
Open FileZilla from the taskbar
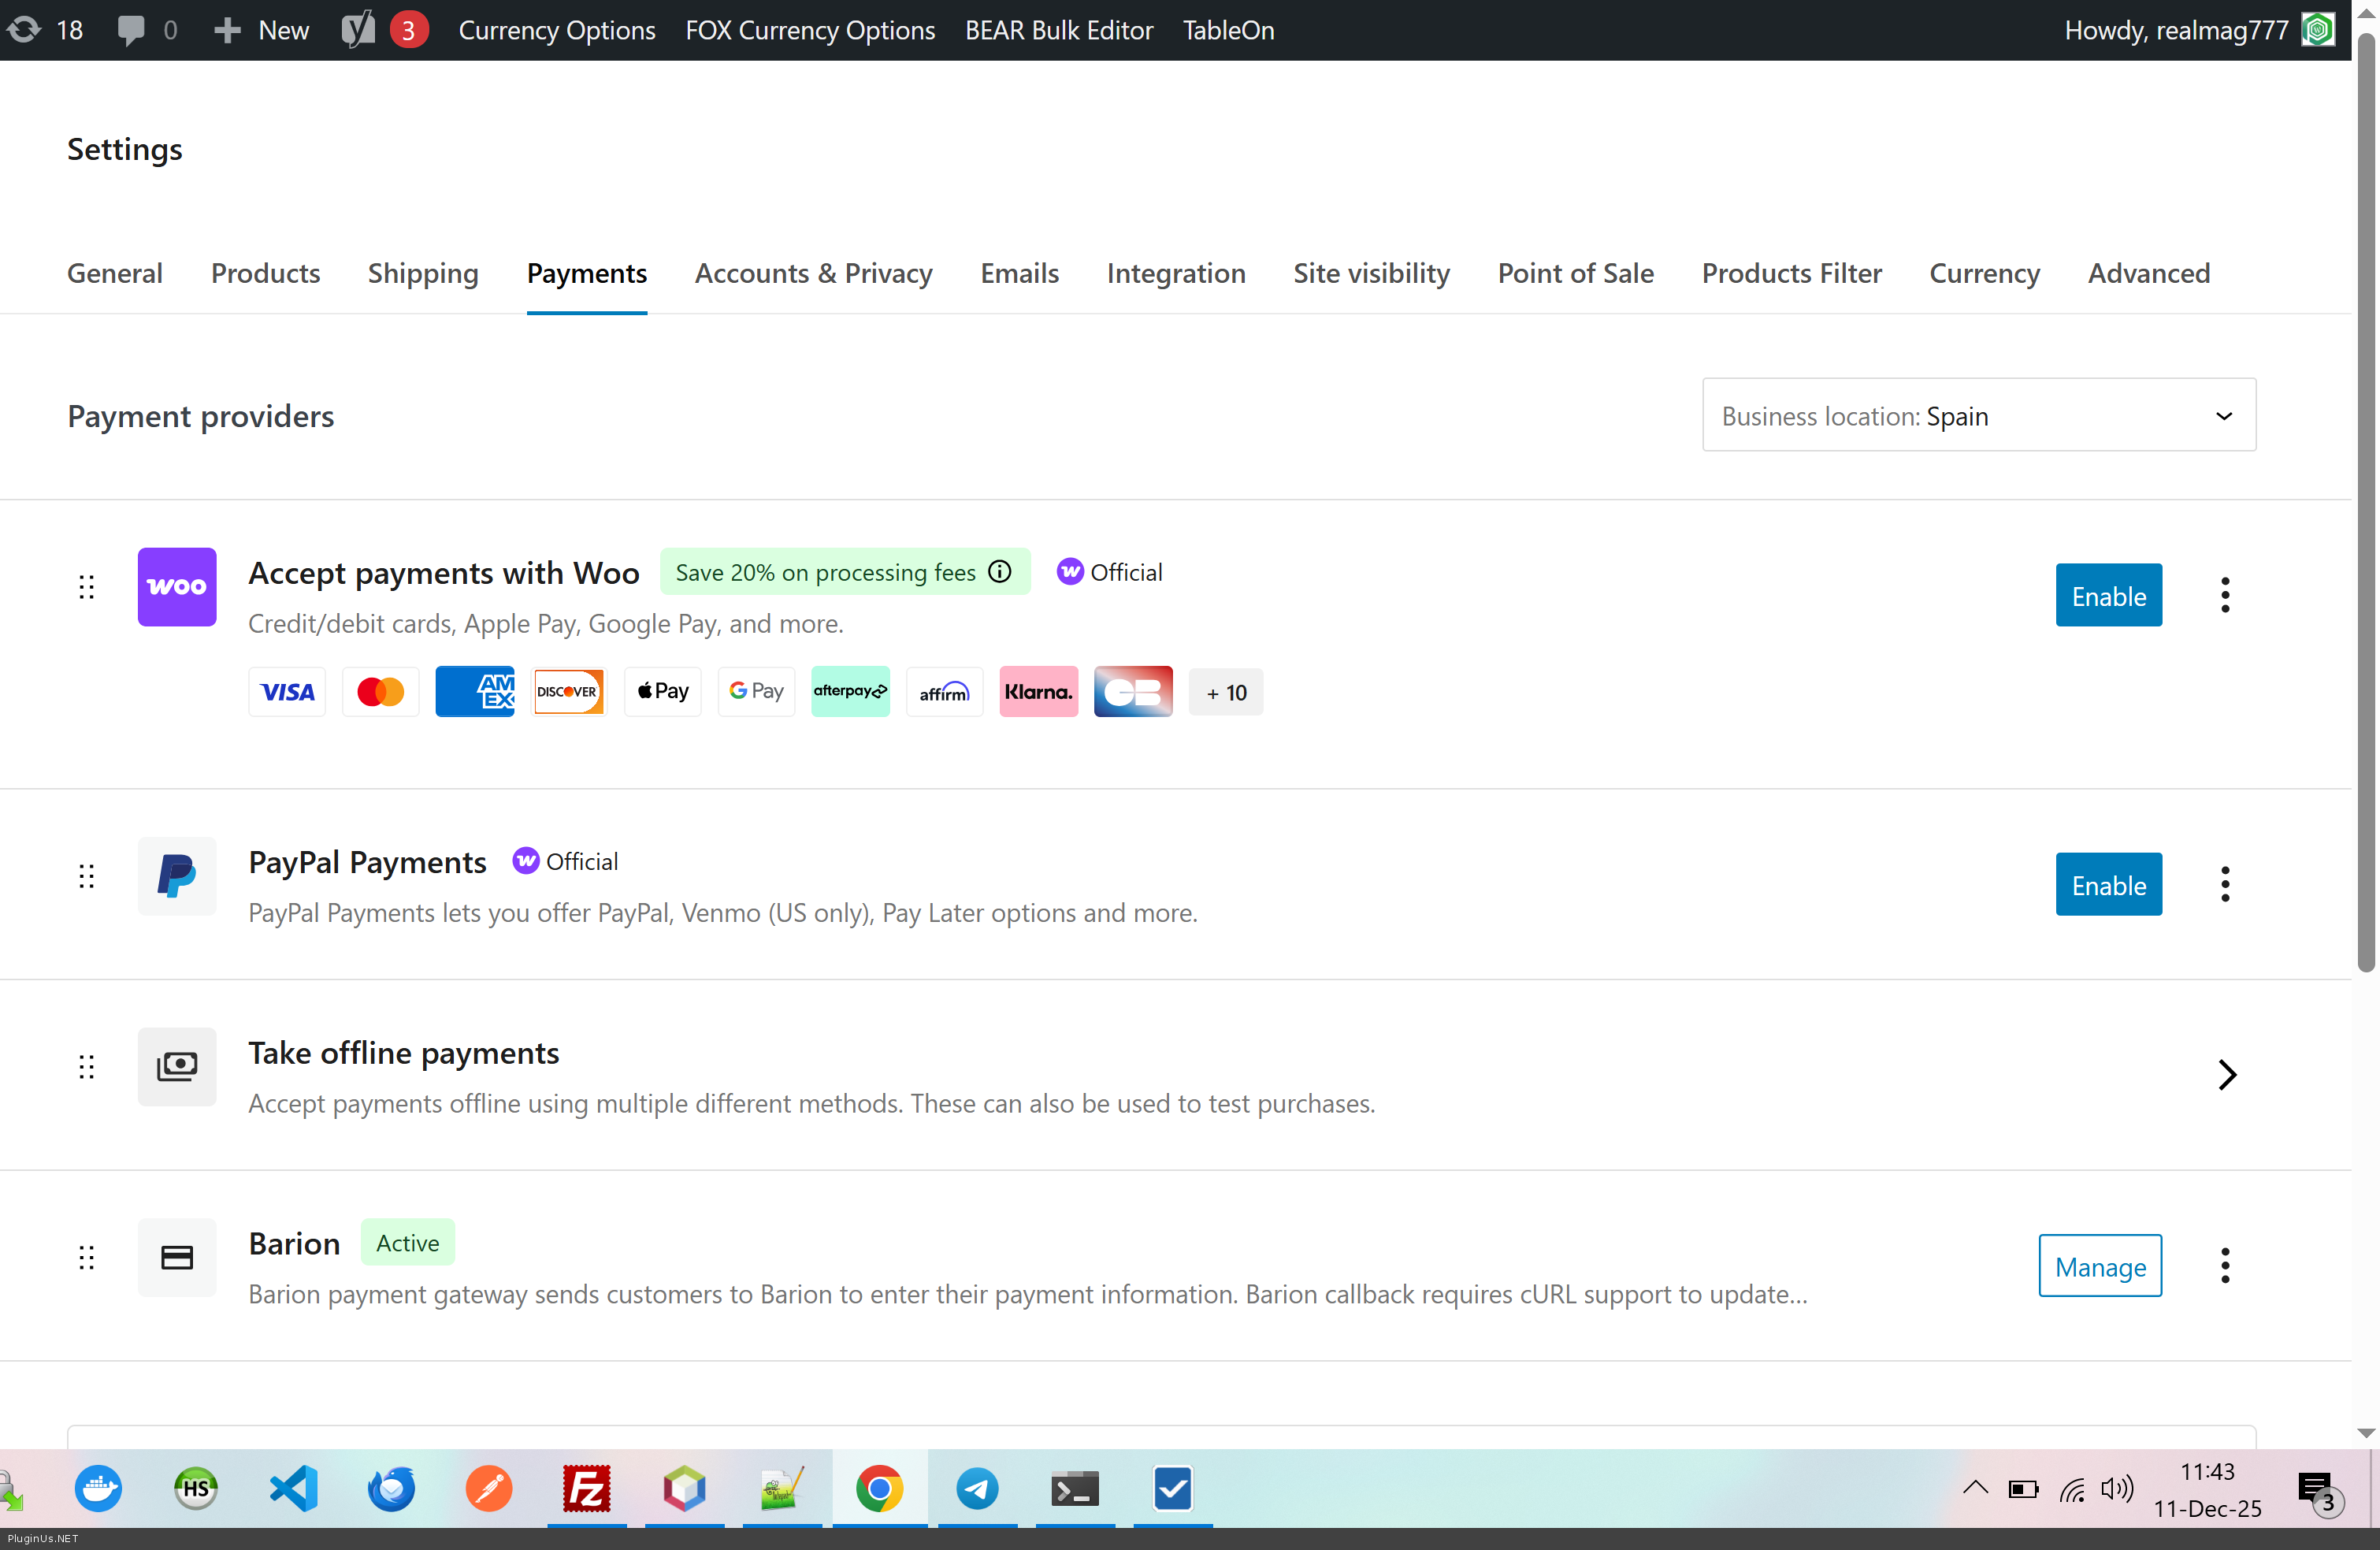[x=586, y=1489]
